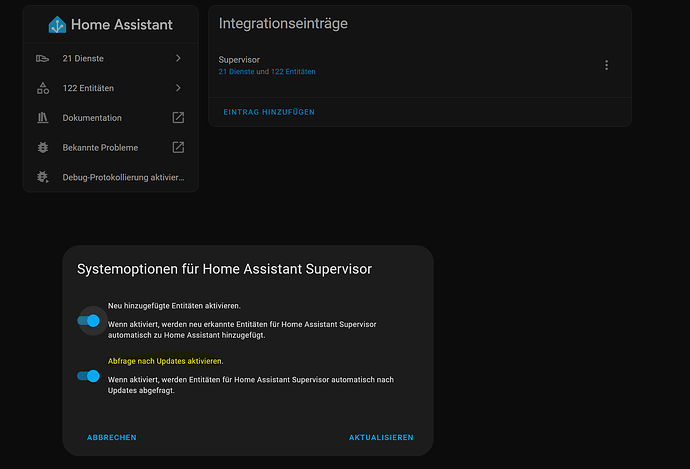Click the ABBRECHEN button
This screenshot has width=690, height=469.
pos(112,437)
